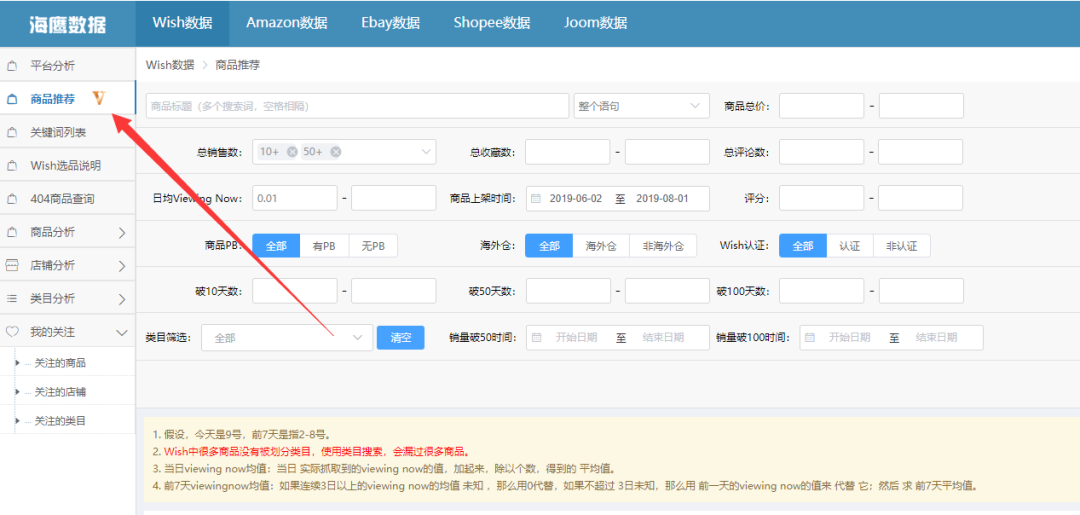Viewport: 1080px width, 515px height.
Task: Click 结束日期 in 销量破100时间
Action: (x=936, y=337)
